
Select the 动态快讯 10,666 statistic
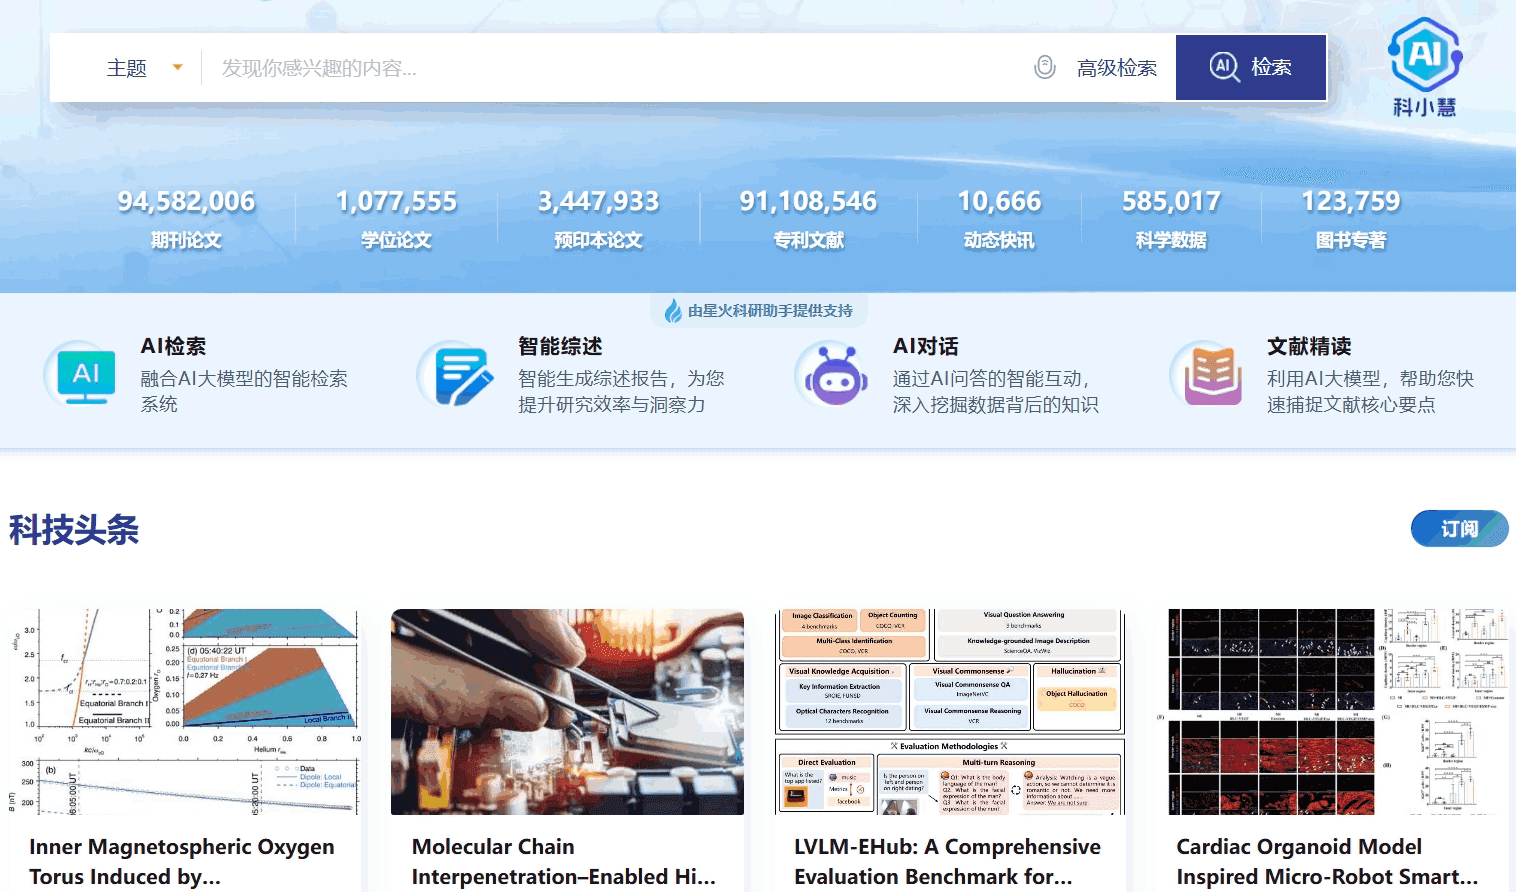click(x=999, y=219)
